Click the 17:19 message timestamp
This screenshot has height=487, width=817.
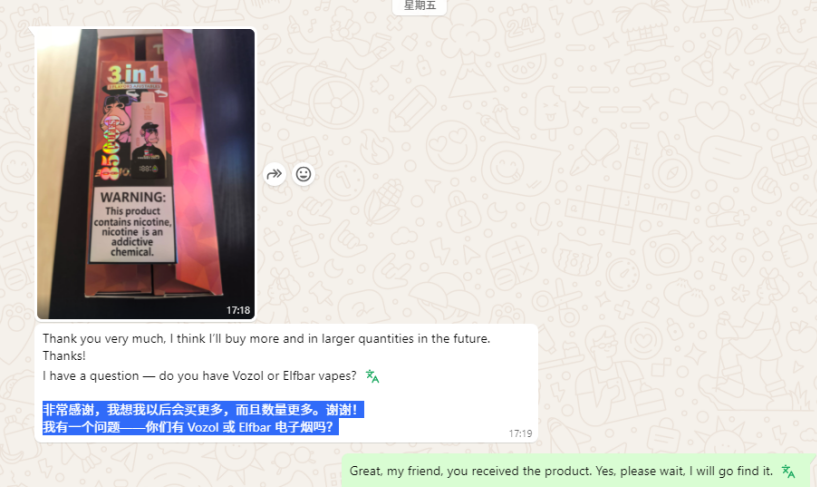point(520,433)
